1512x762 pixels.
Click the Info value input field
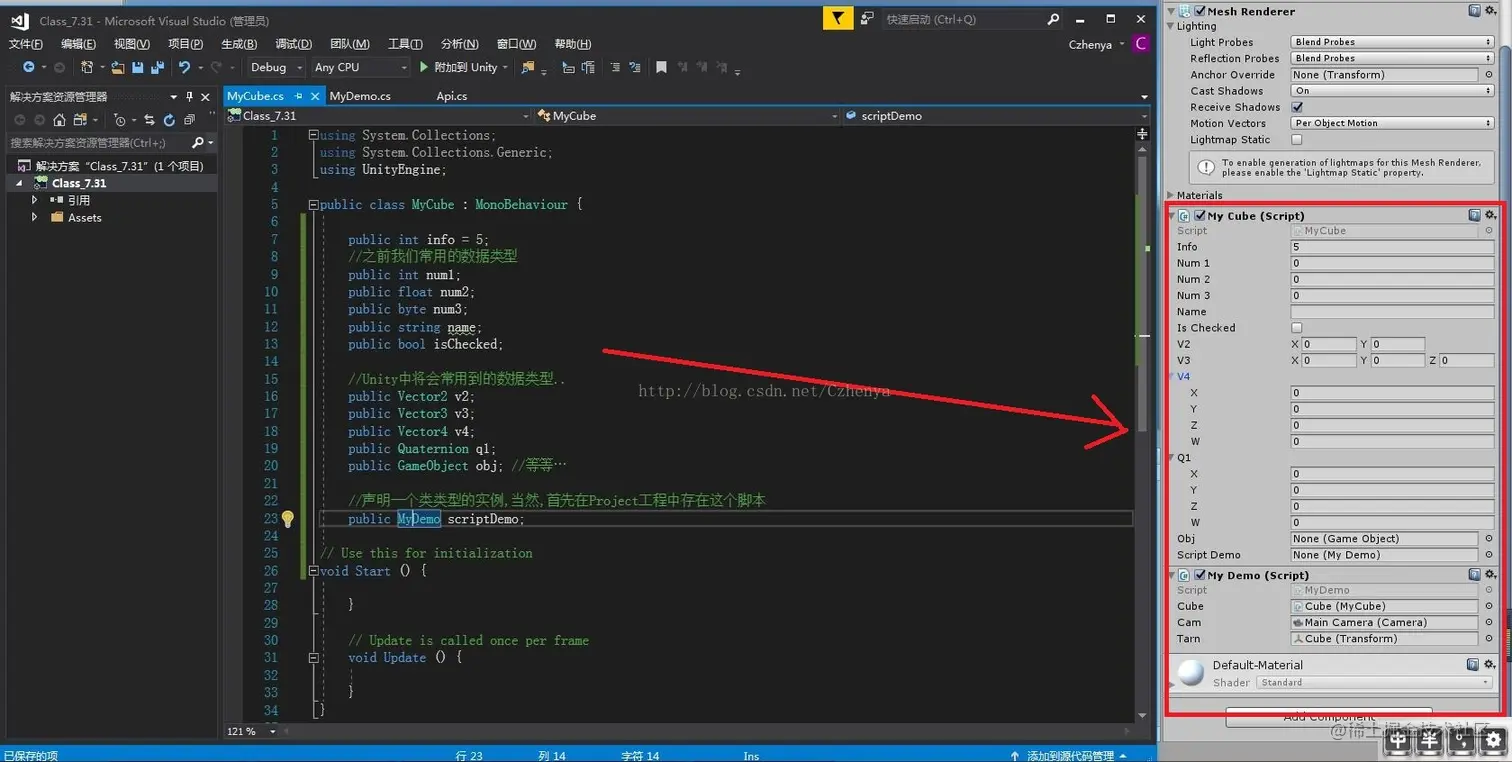click(1392, 247)
